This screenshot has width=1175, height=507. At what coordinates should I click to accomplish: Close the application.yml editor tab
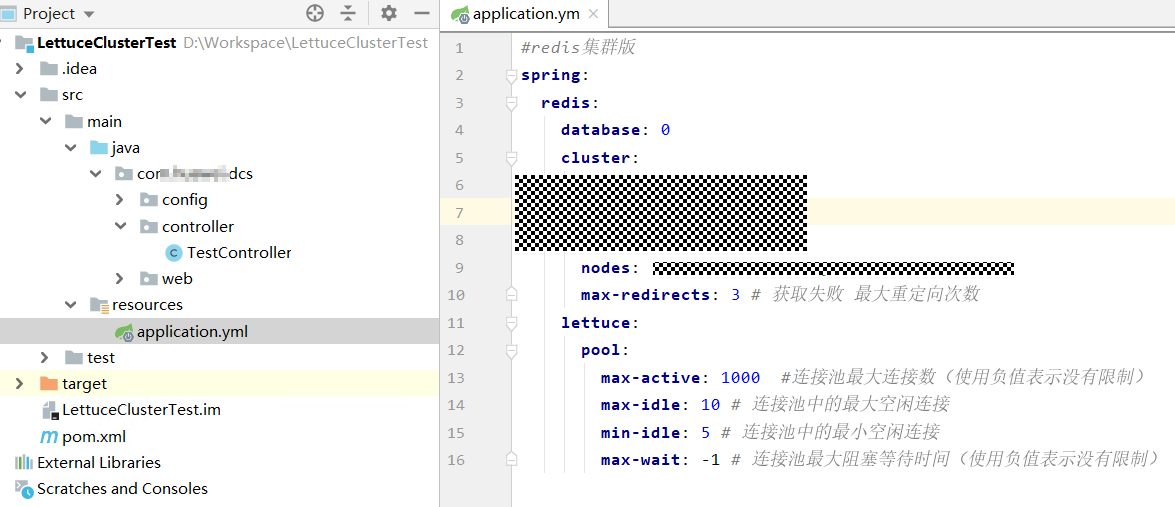click(594, 14)
